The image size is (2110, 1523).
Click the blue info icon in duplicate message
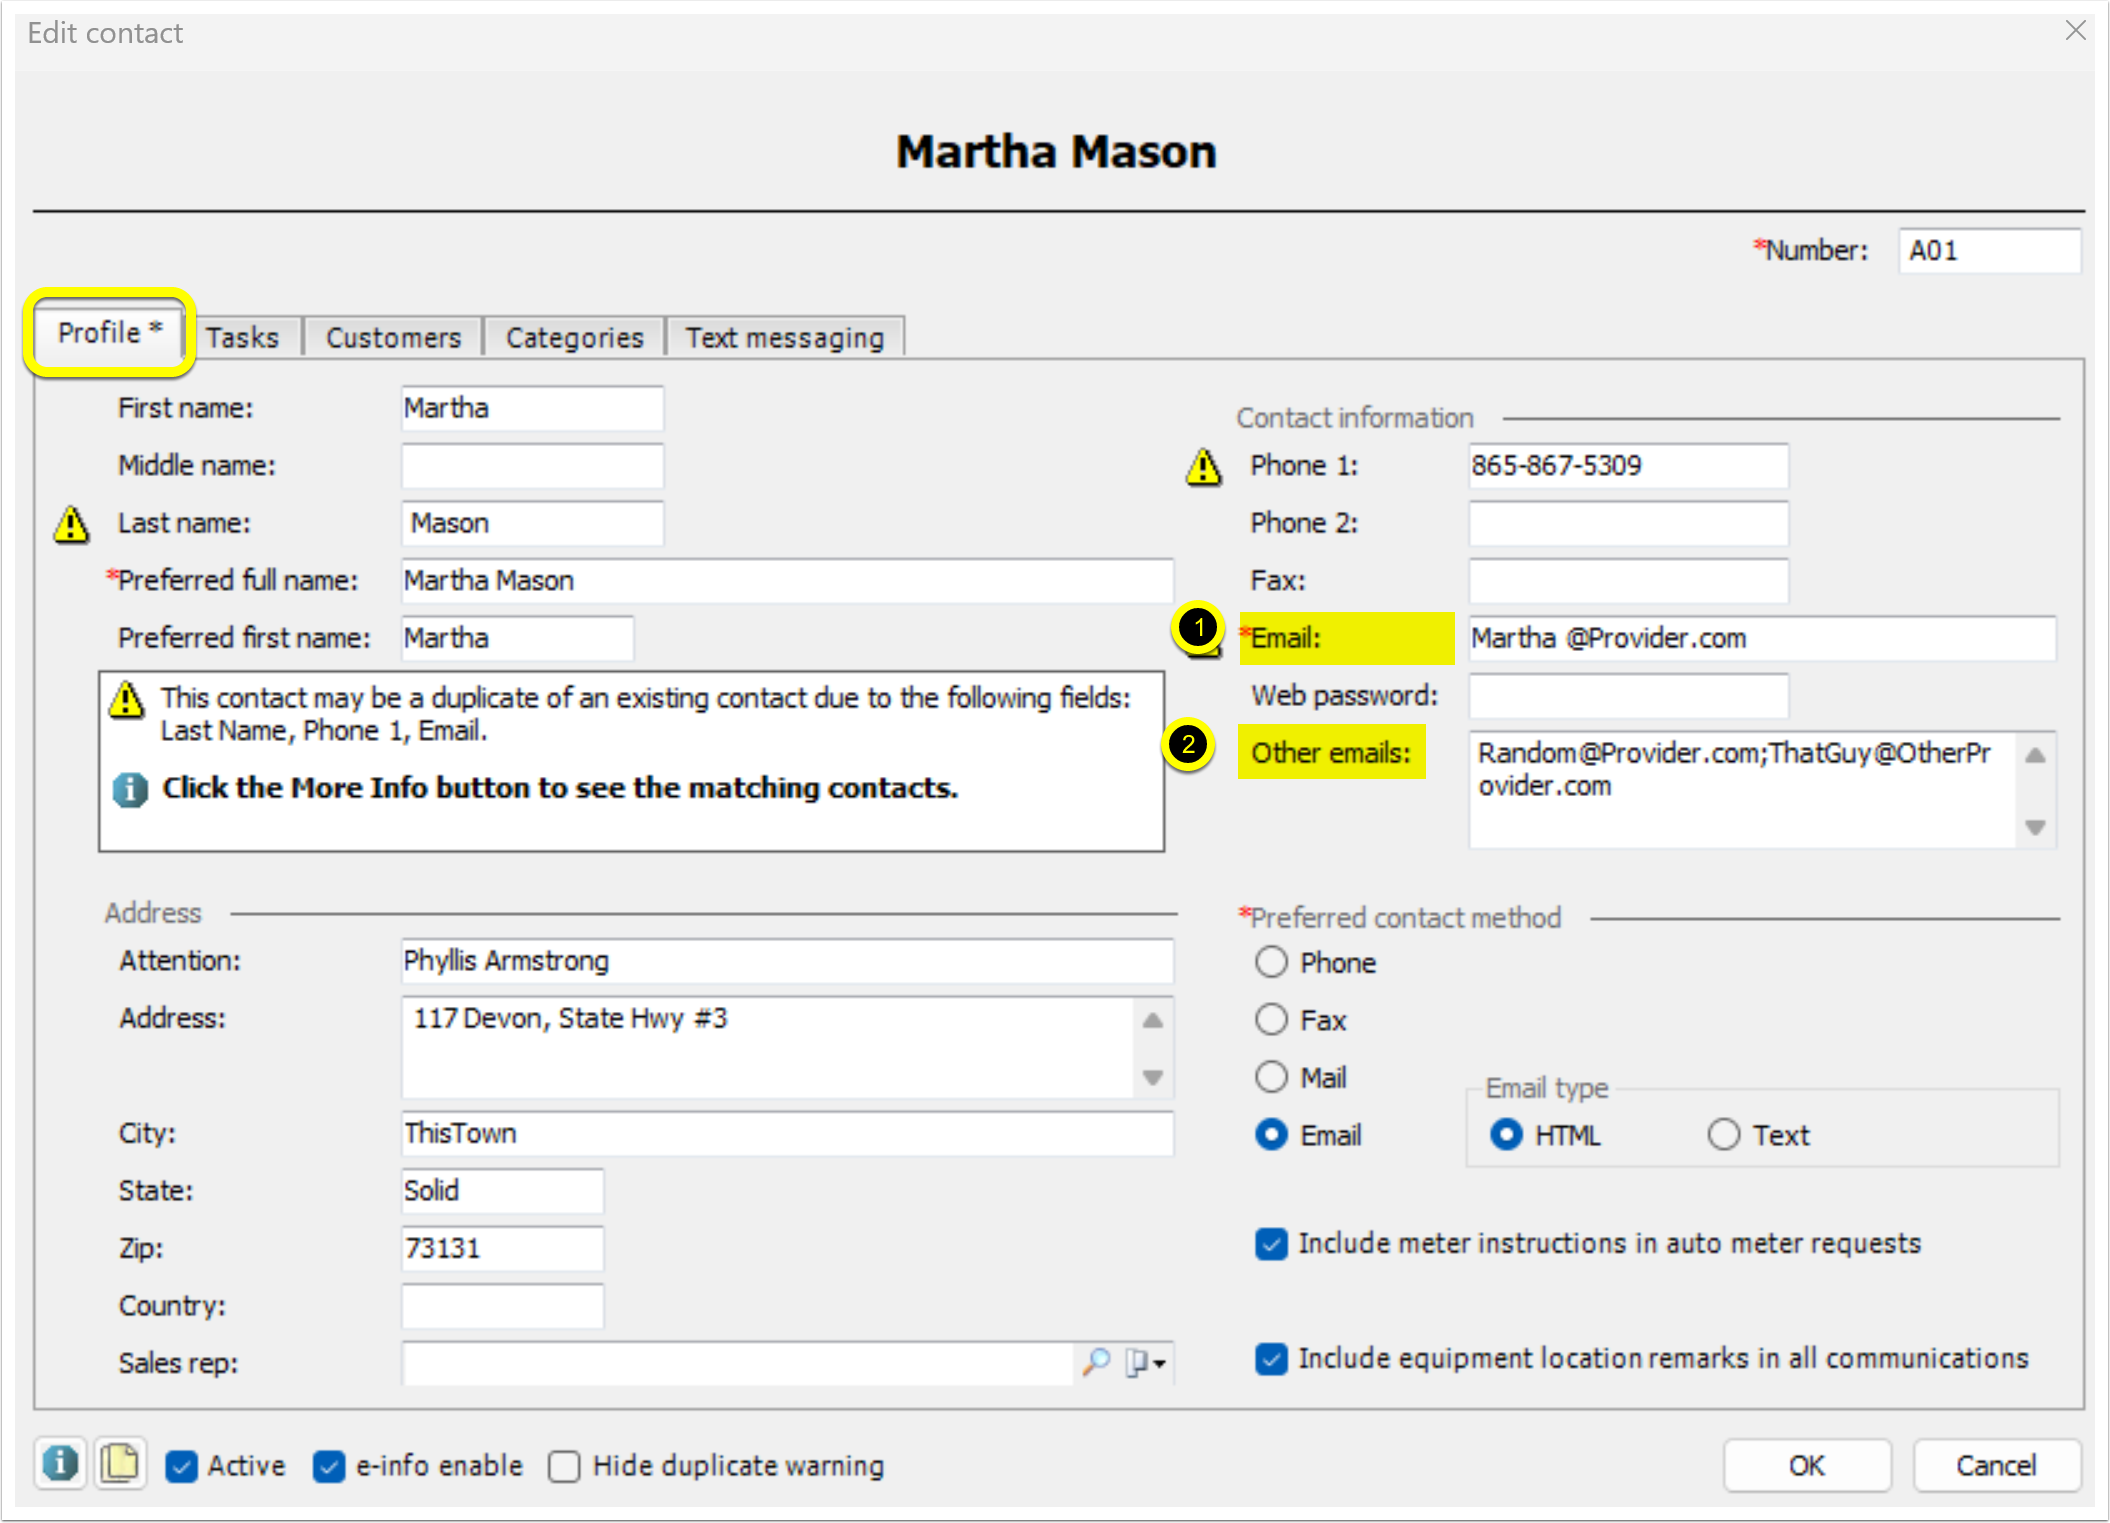130,789
